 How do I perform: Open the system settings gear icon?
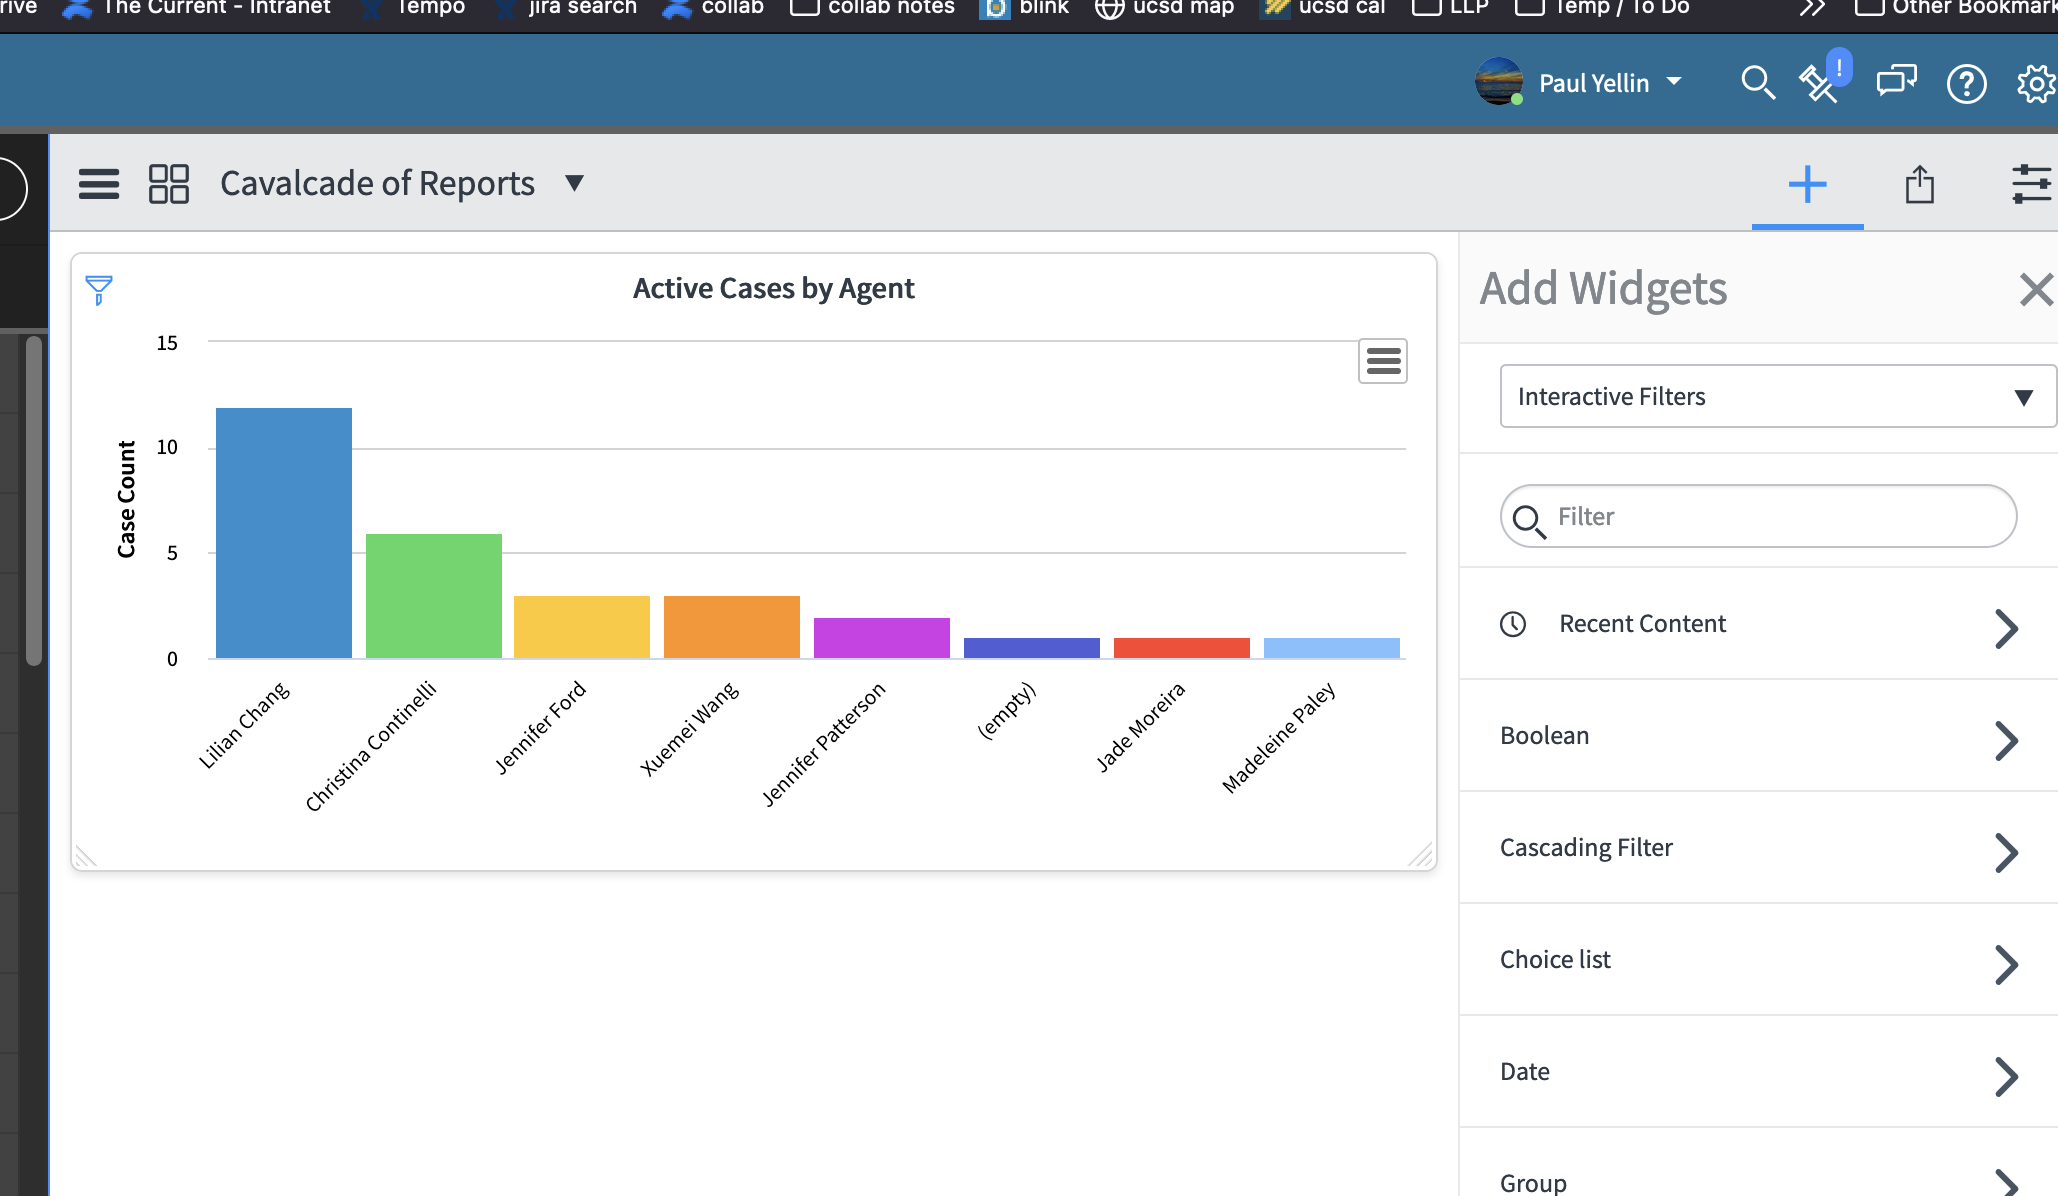(2036, 84)
